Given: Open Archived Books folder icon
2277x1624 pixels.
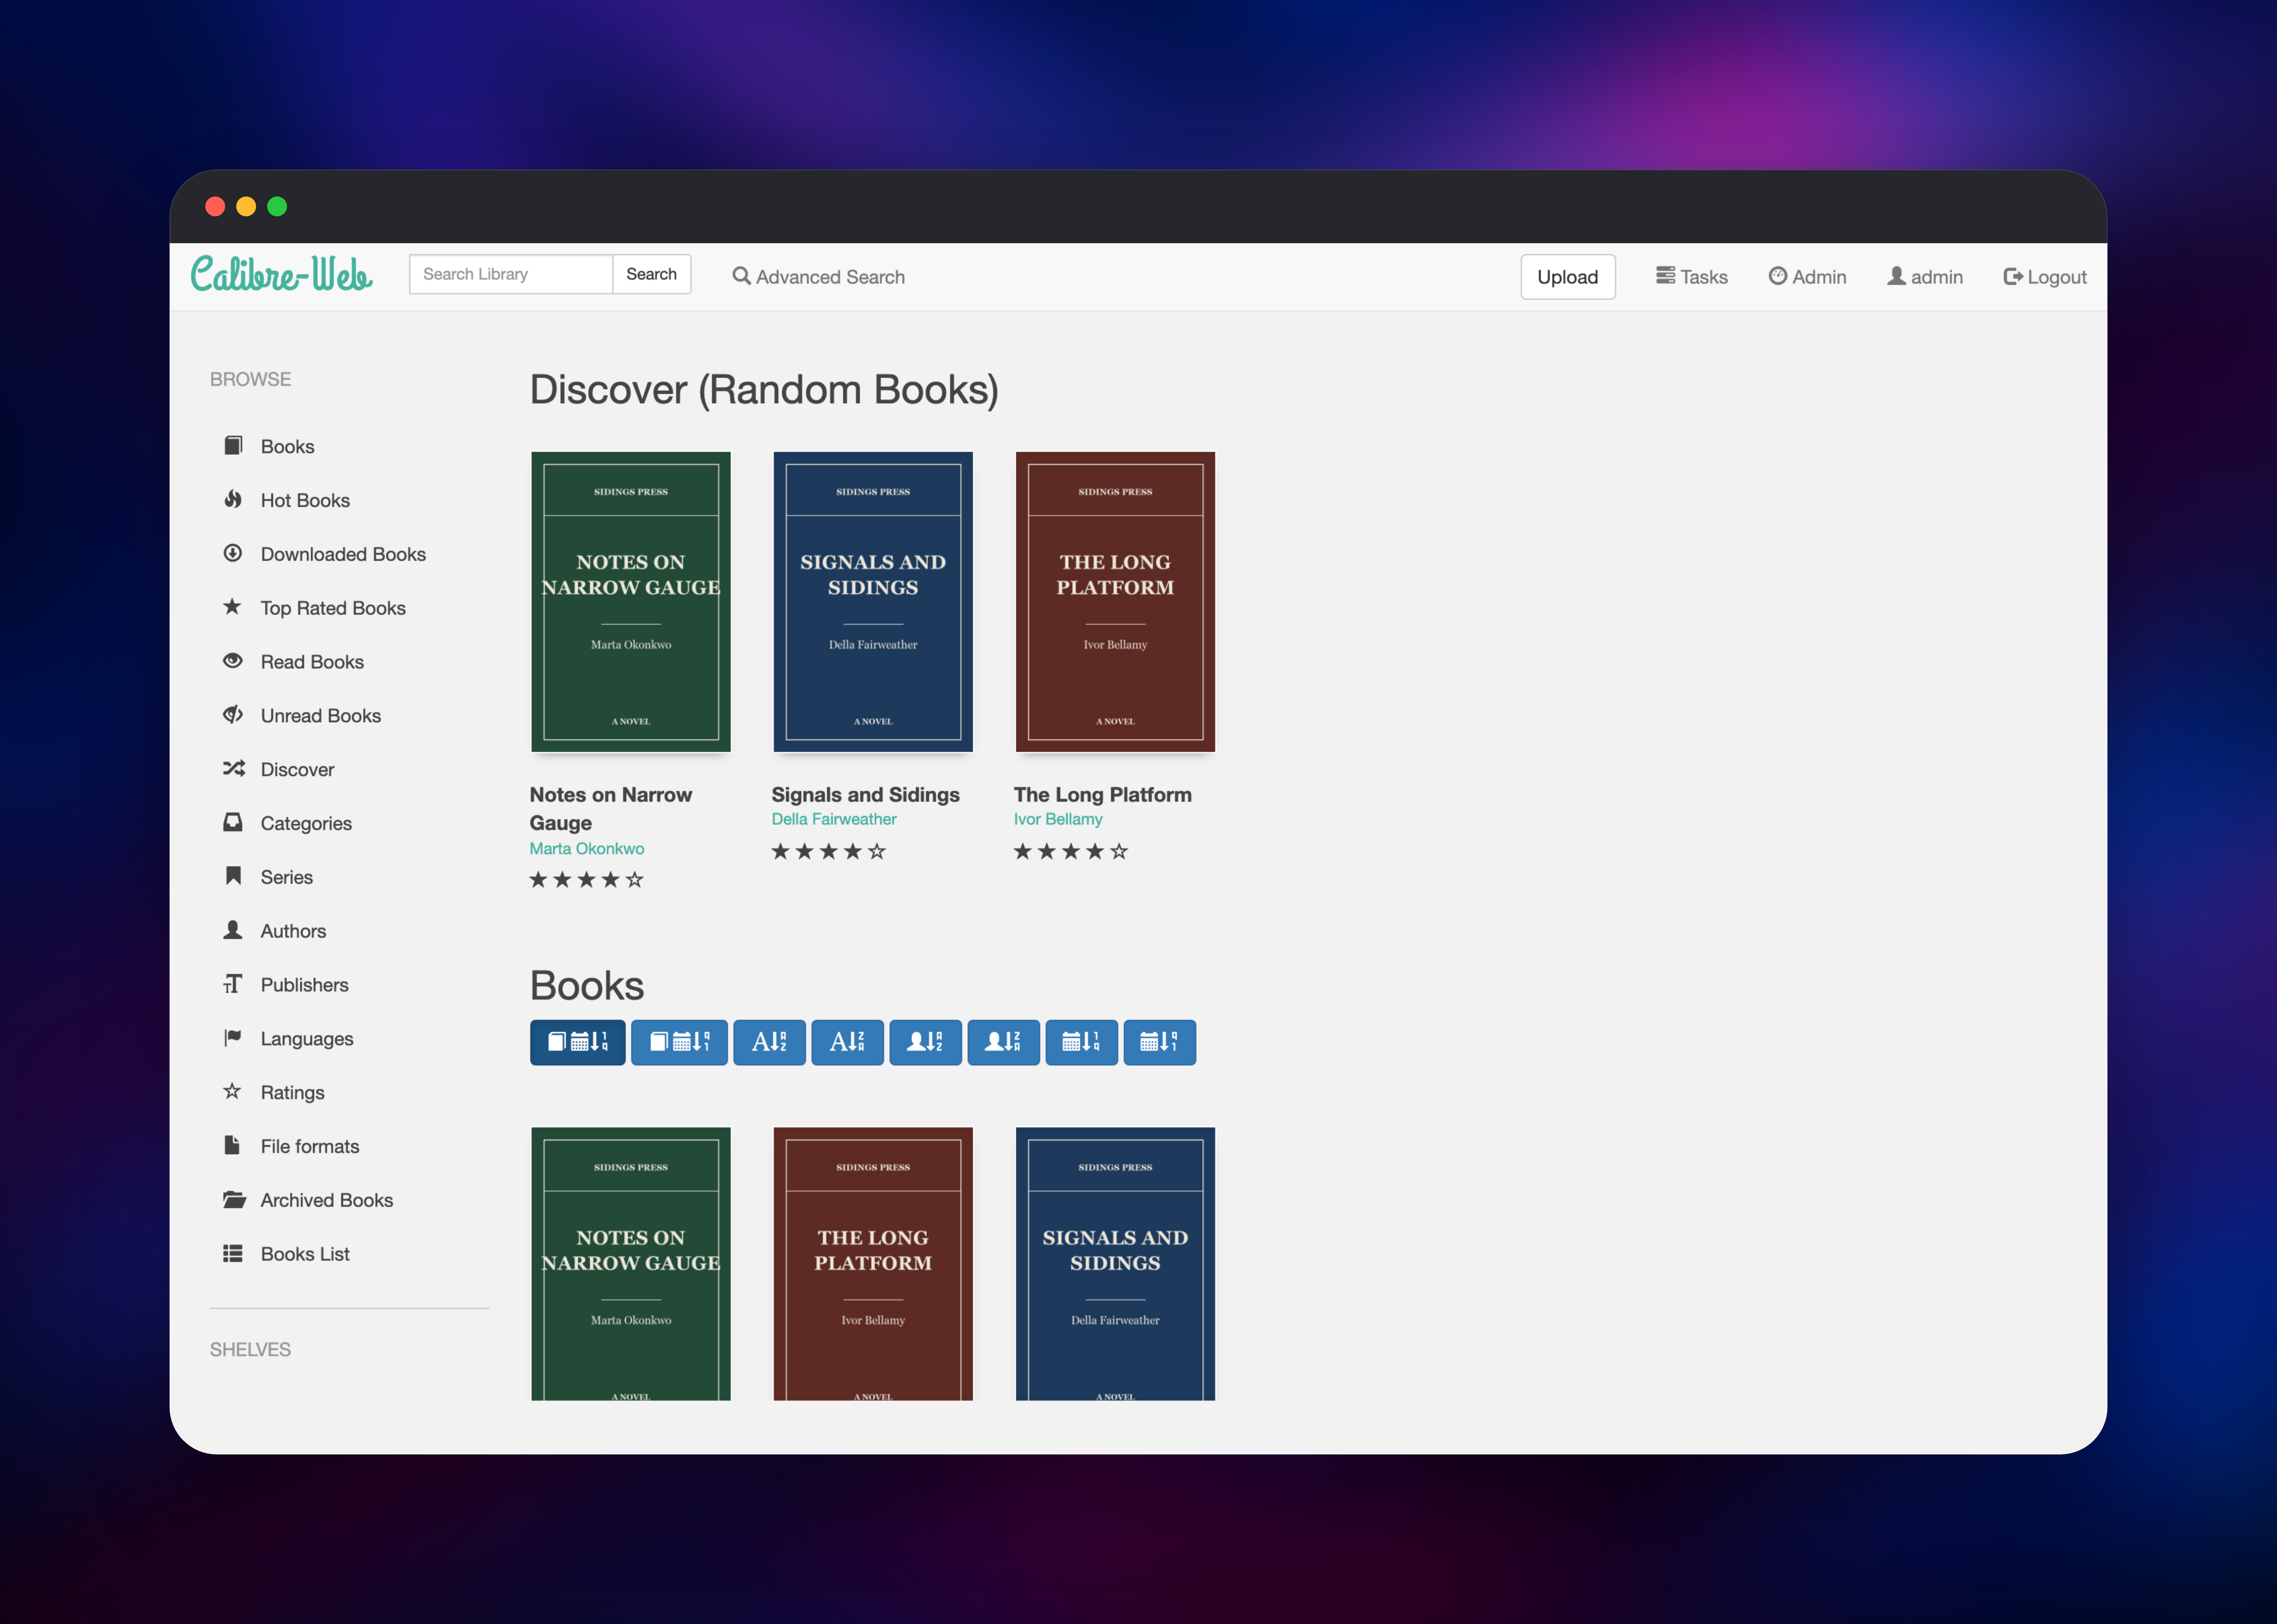Looking at the screenshot, I should (x=234, y=1200).
